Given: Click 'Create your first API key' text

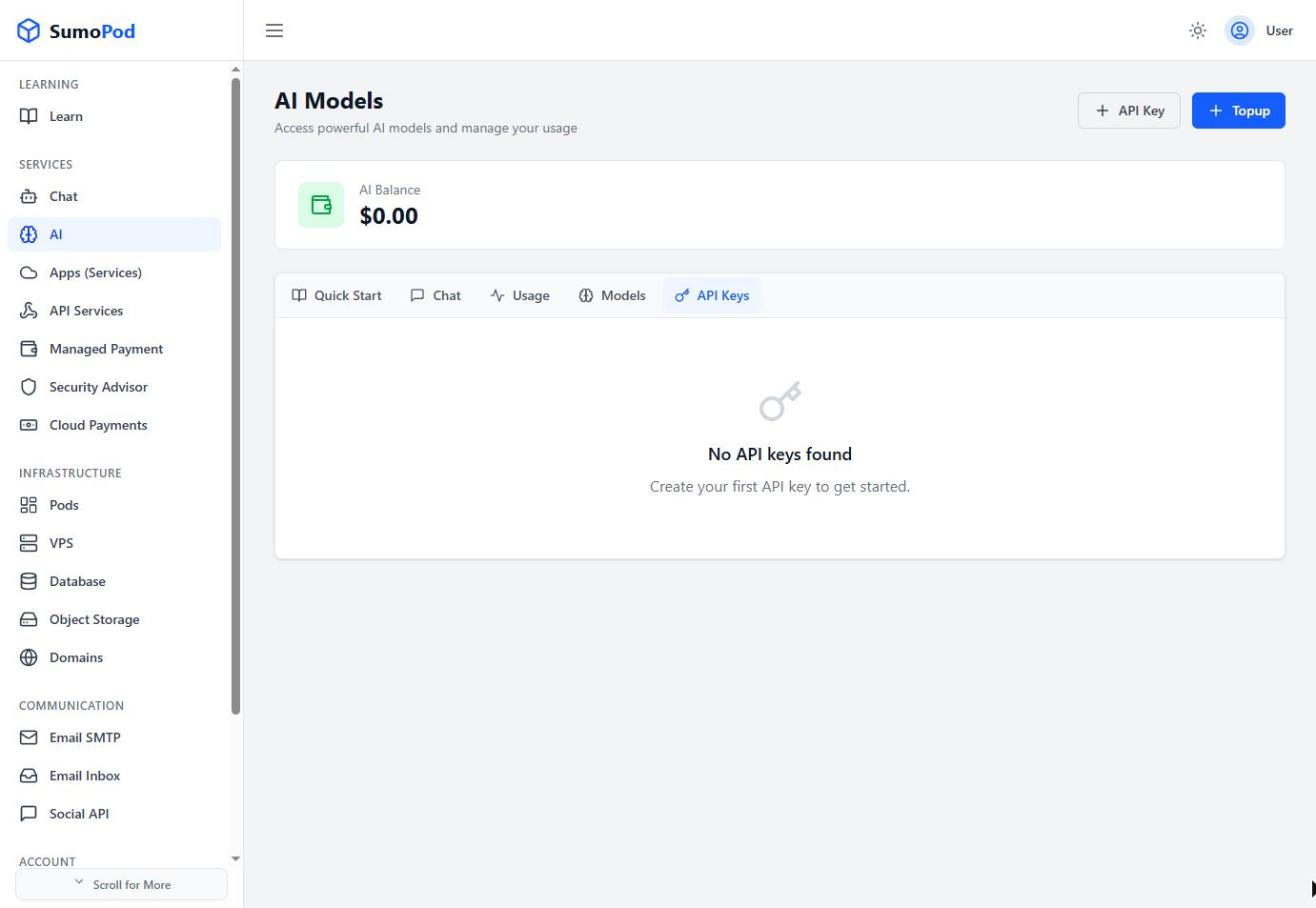Looking at the screenshot, I should point(780,487).
